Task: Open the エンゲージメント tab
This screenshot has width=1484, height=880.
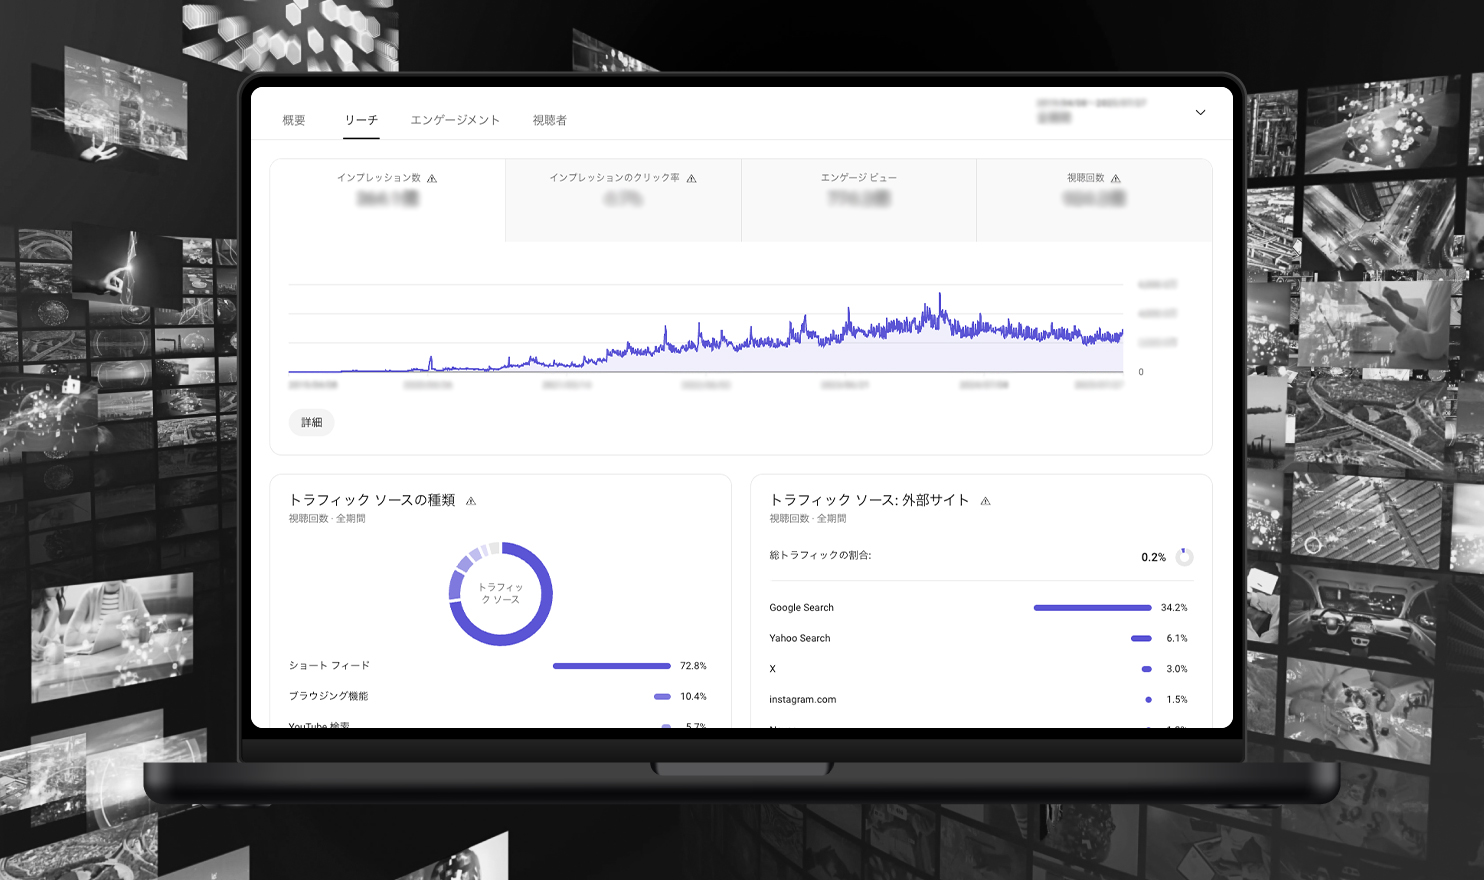Action: (x=455, y=120)
